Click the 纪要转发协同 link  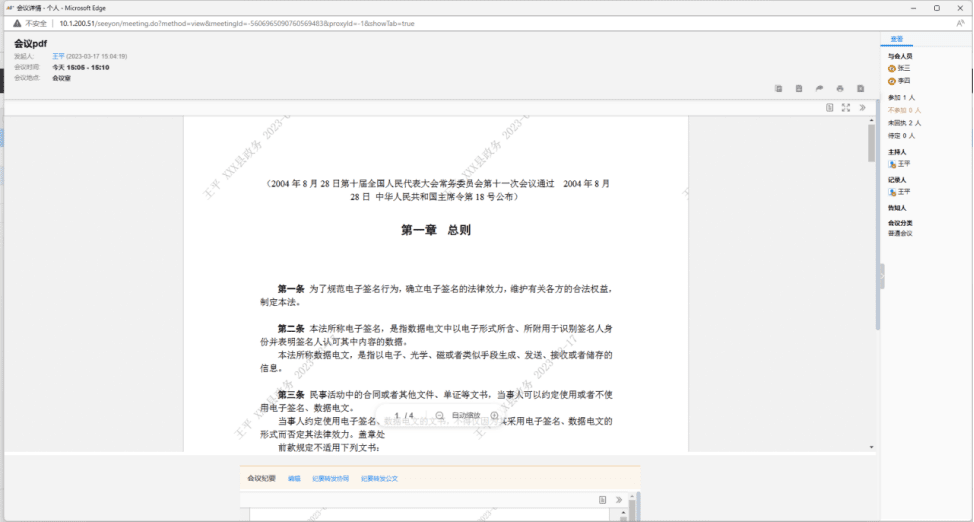(x=330, y=478)
